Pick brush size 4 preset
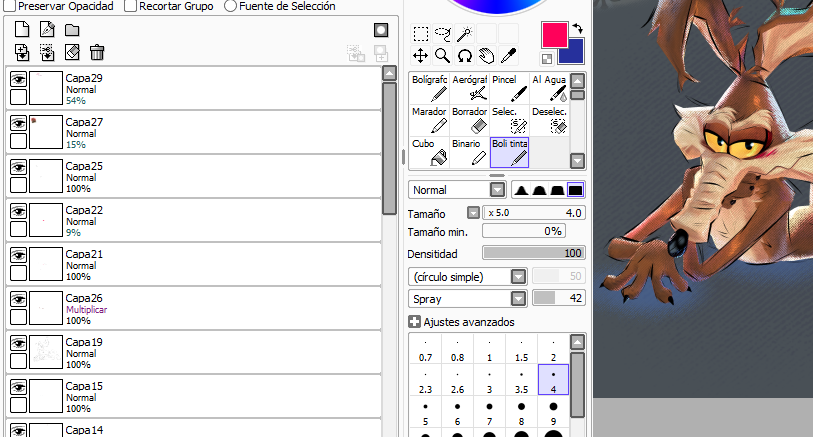813x437 pixels. click(x=553, y=379)
